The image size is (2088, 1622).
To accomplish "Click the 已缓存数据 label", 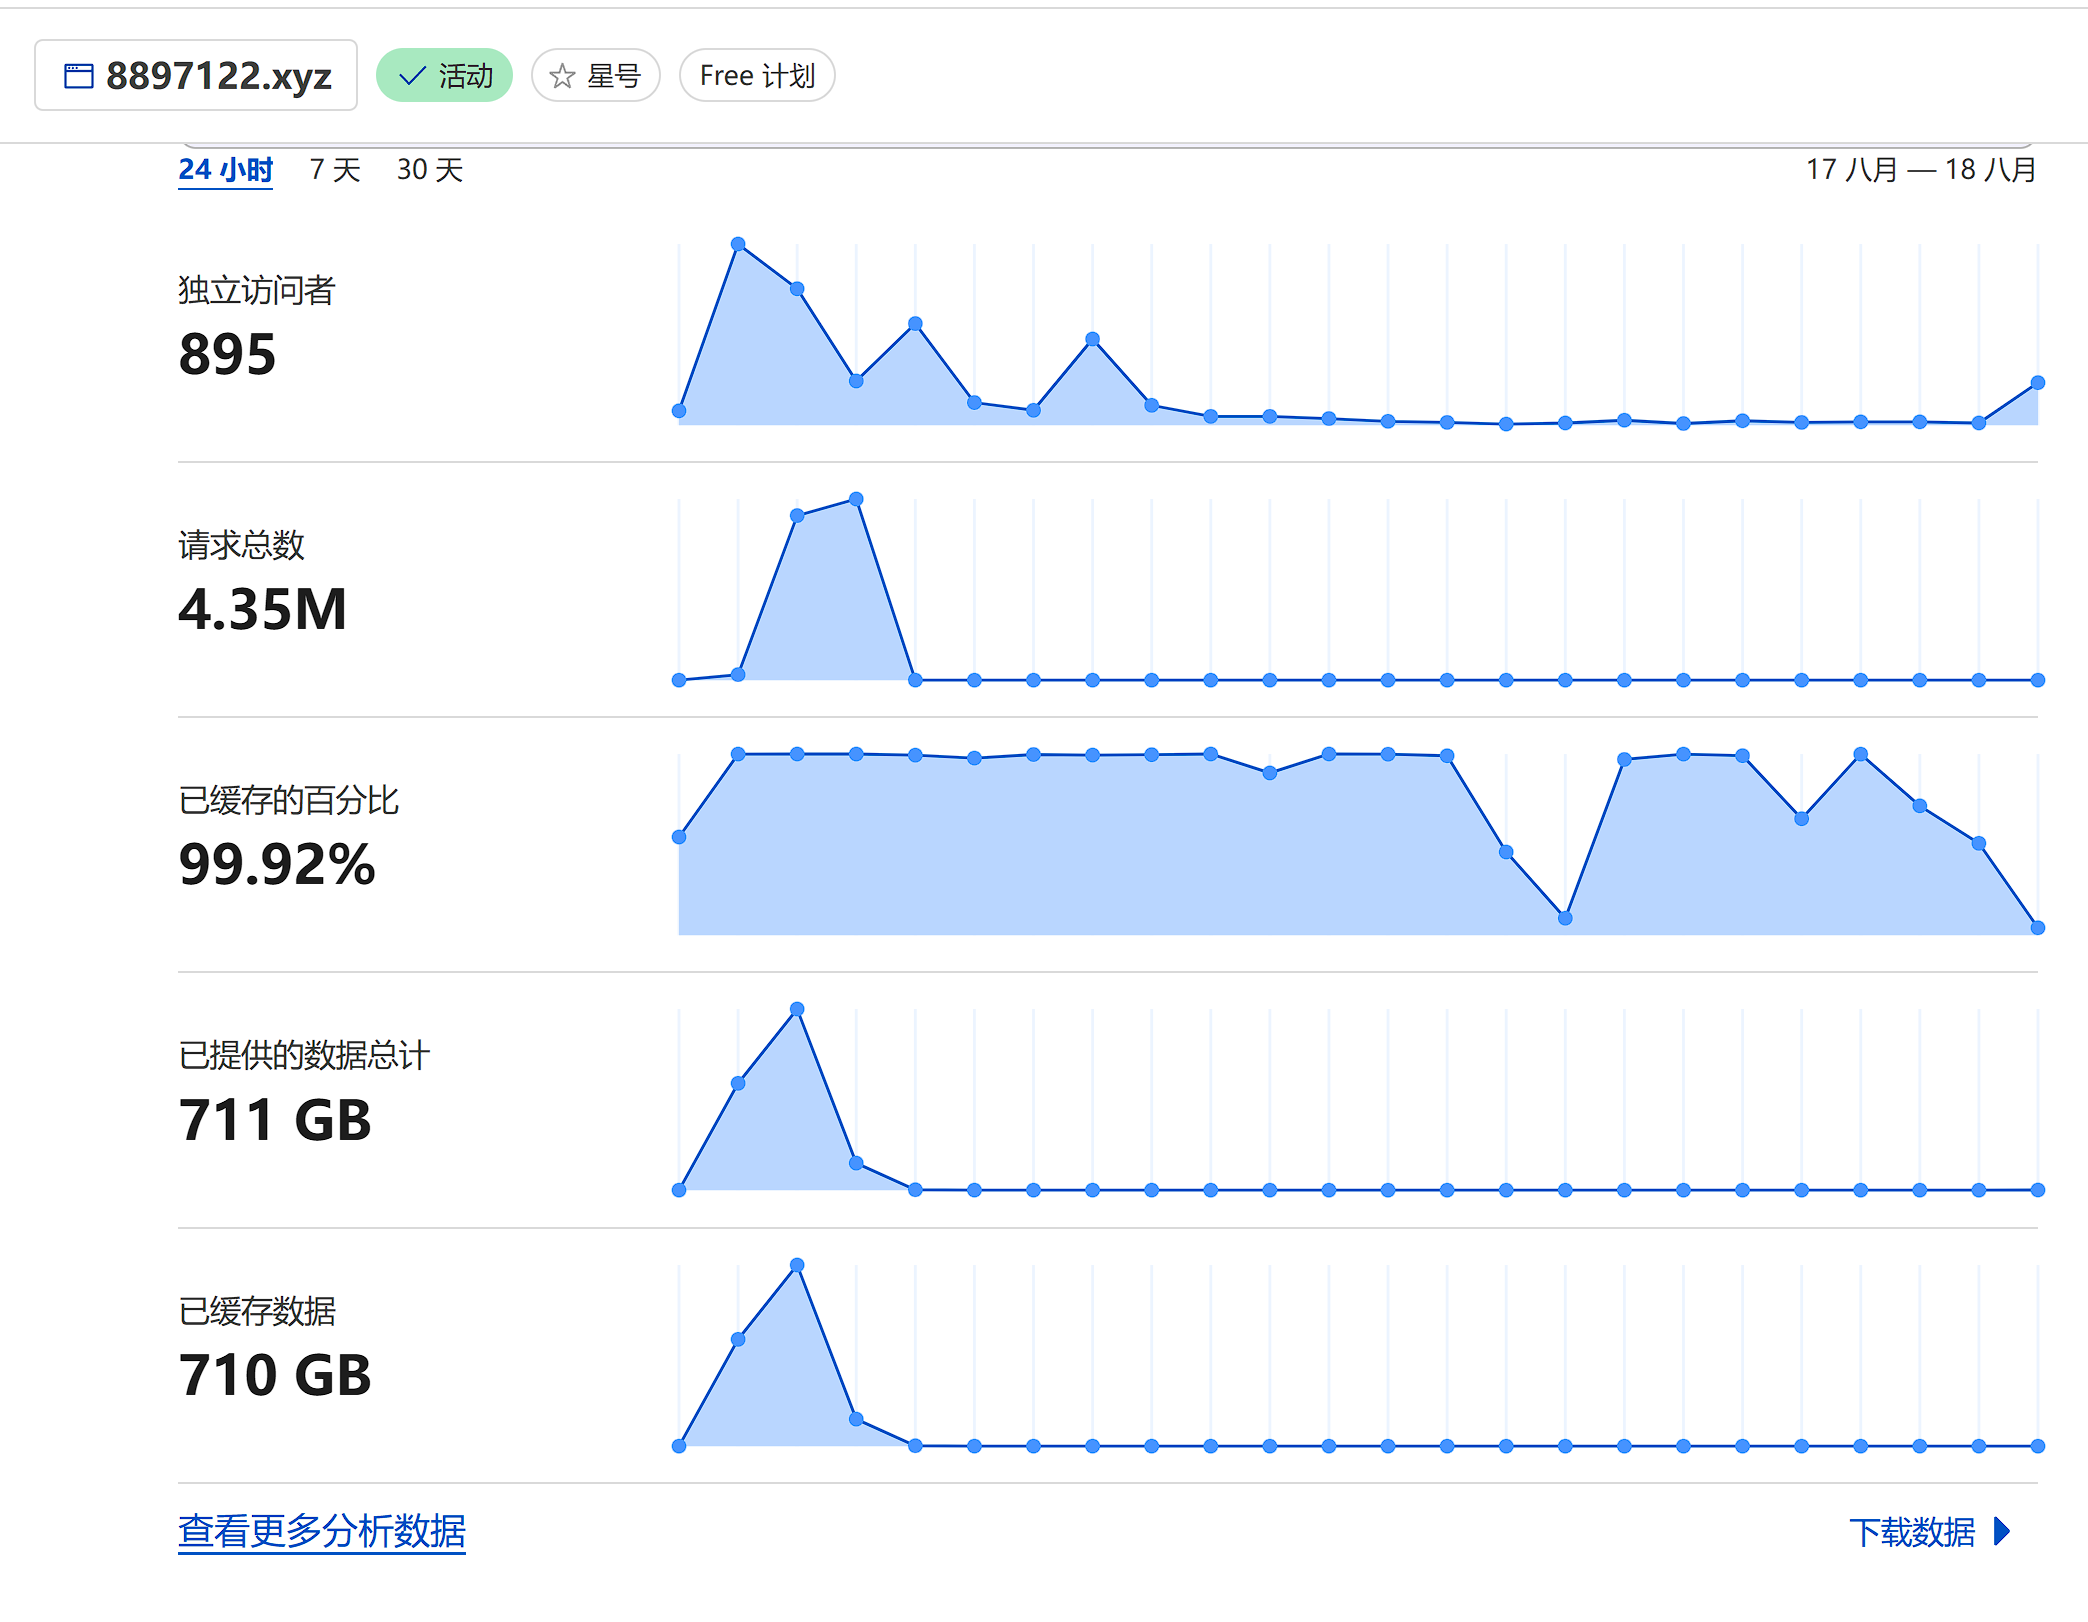I will 257,1311.
